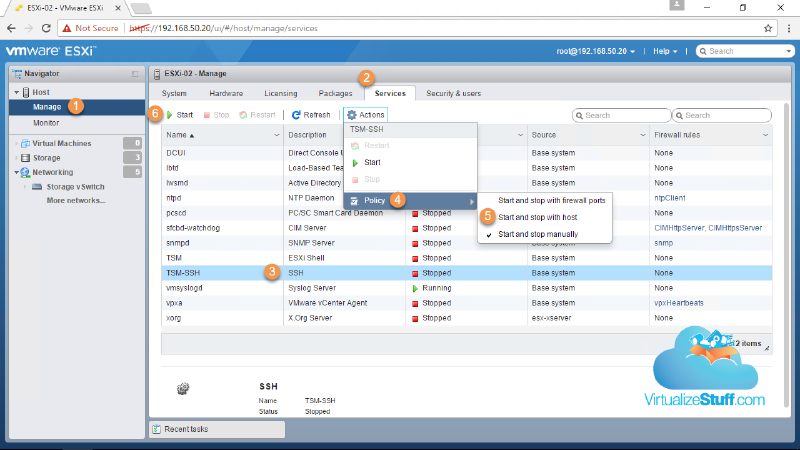
Task: Open the Recent tasks panel
Action: coord(217,429)
